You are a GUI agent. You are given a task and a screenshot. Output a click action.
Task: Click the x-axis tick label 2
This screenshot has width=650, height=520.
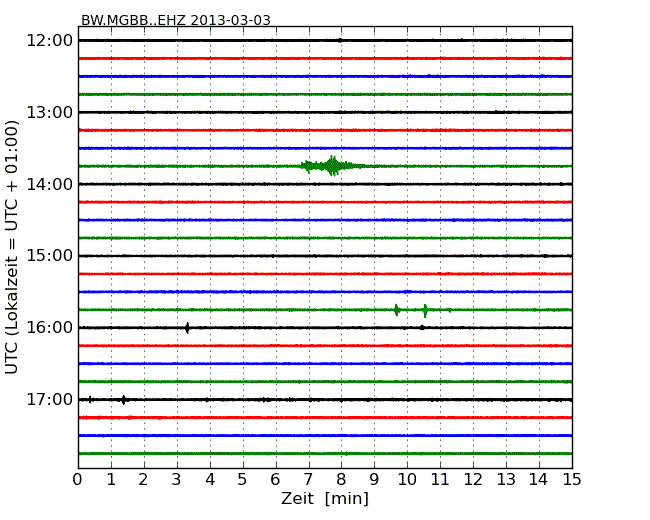(144, 480)
